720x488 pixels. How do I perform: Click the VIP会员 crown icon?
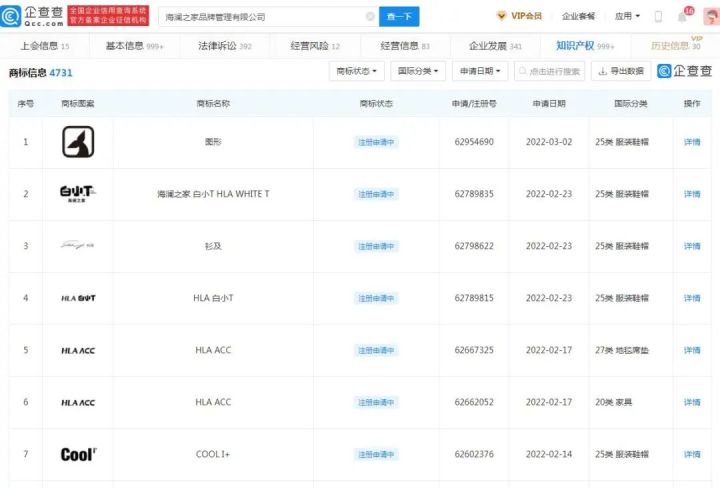pos(501,16)
